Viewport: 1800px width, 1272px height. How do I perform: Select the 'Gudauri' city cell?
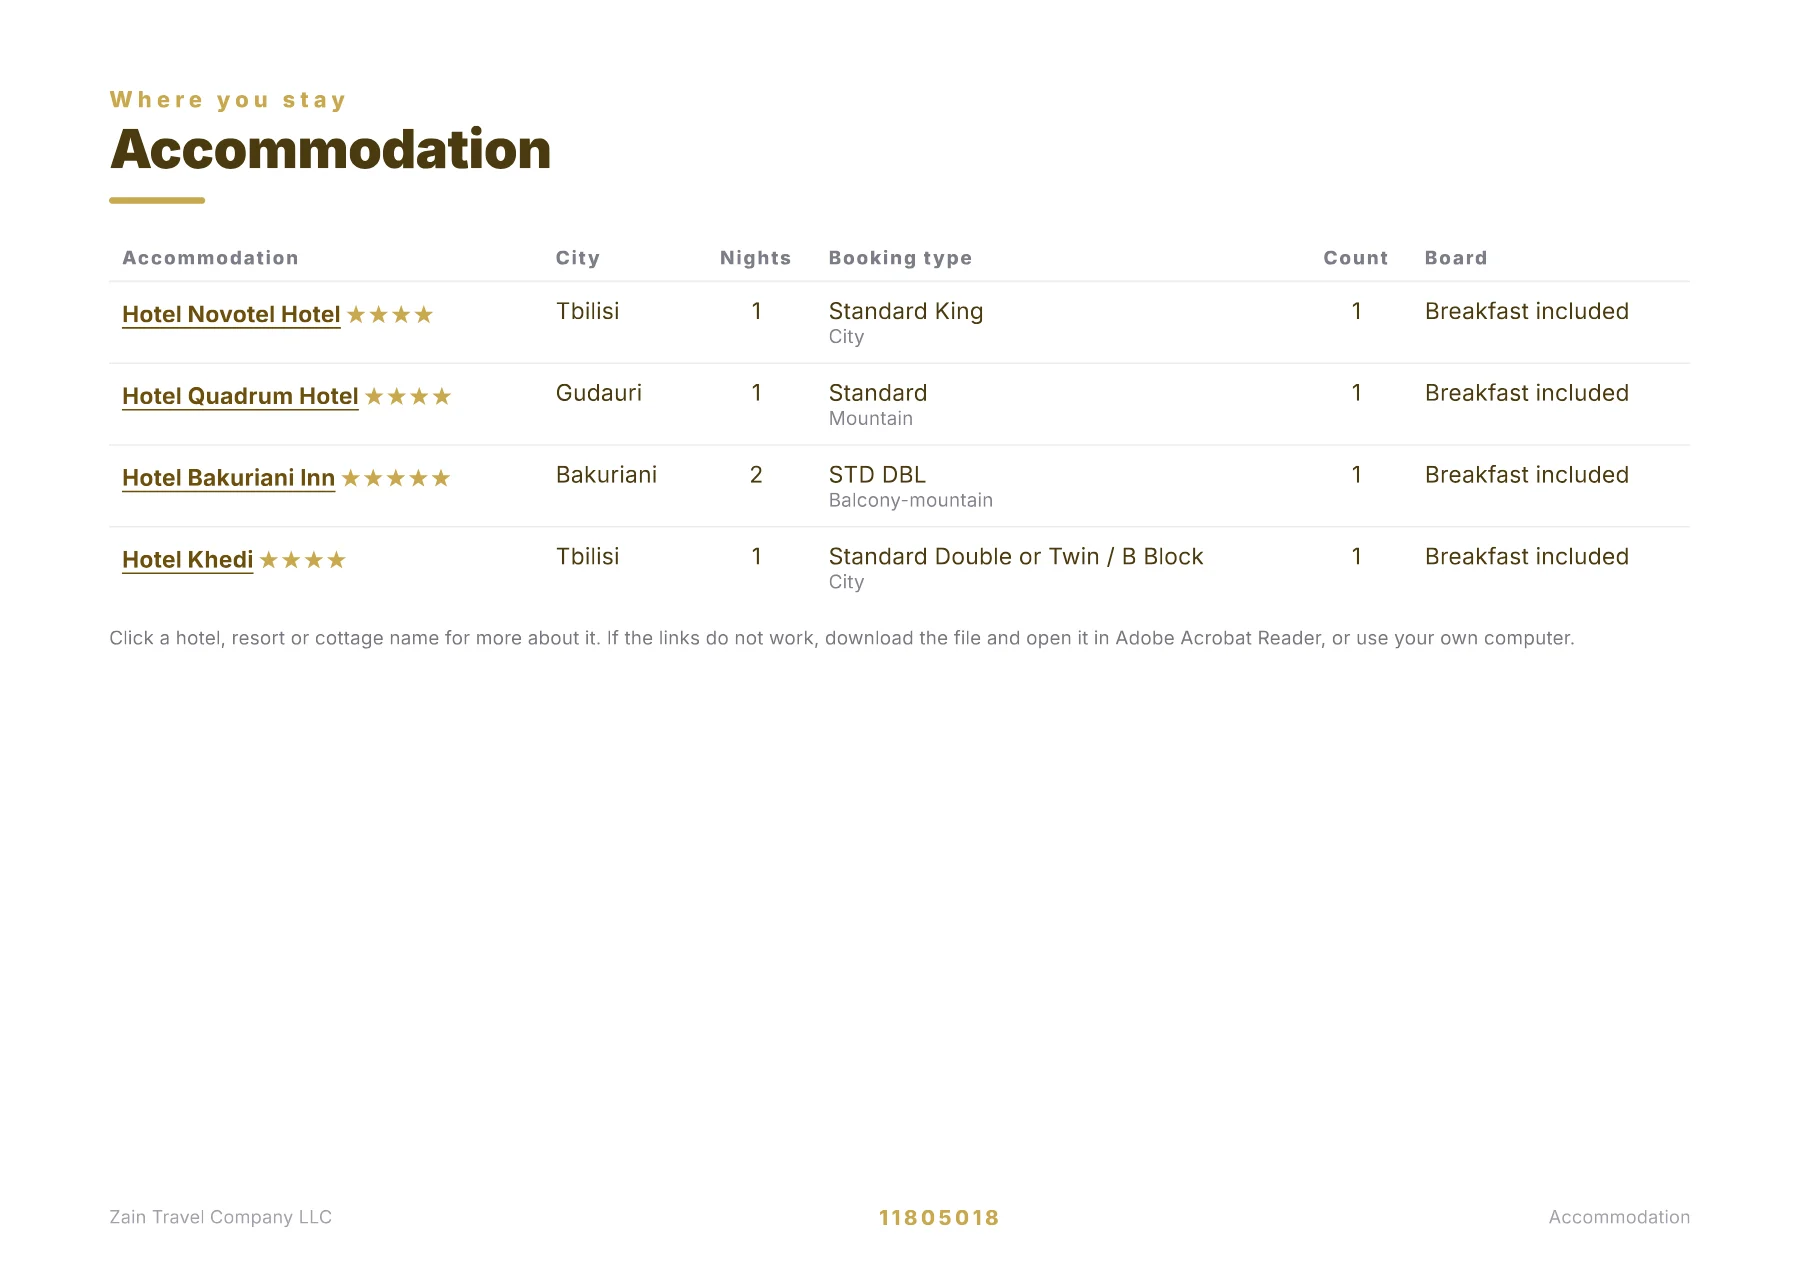(599, 393)
